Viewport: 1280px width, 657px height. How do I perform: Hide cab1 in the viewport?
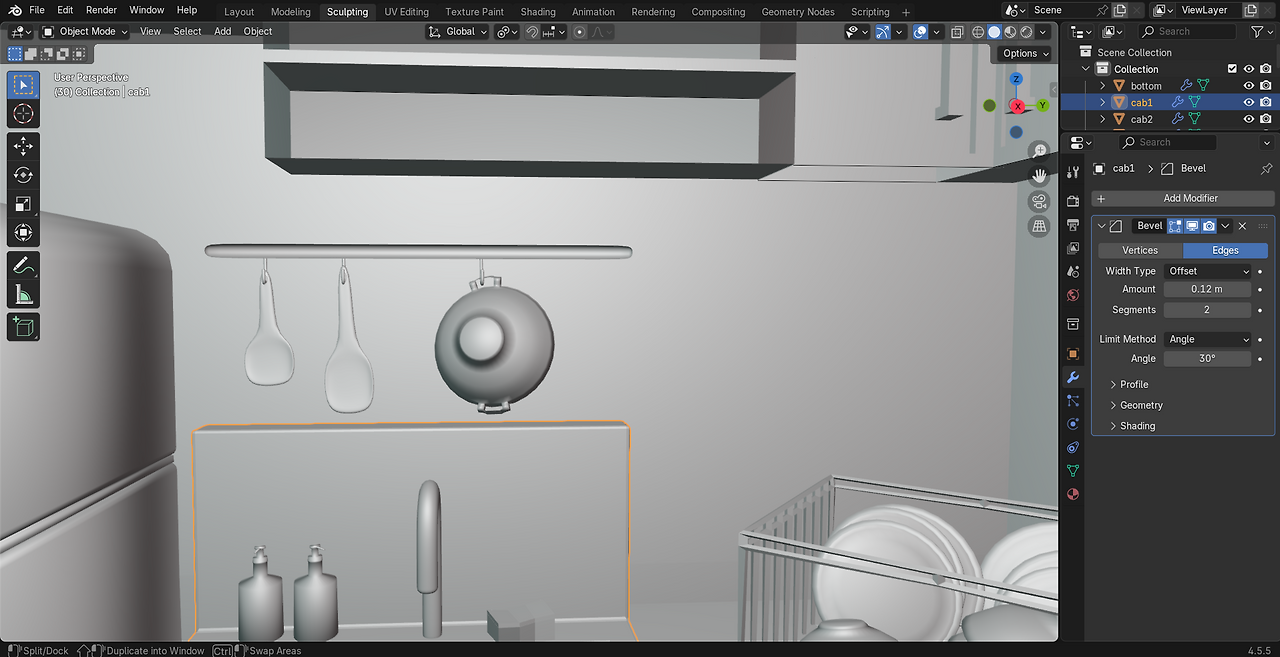(x=1248, y=102)
